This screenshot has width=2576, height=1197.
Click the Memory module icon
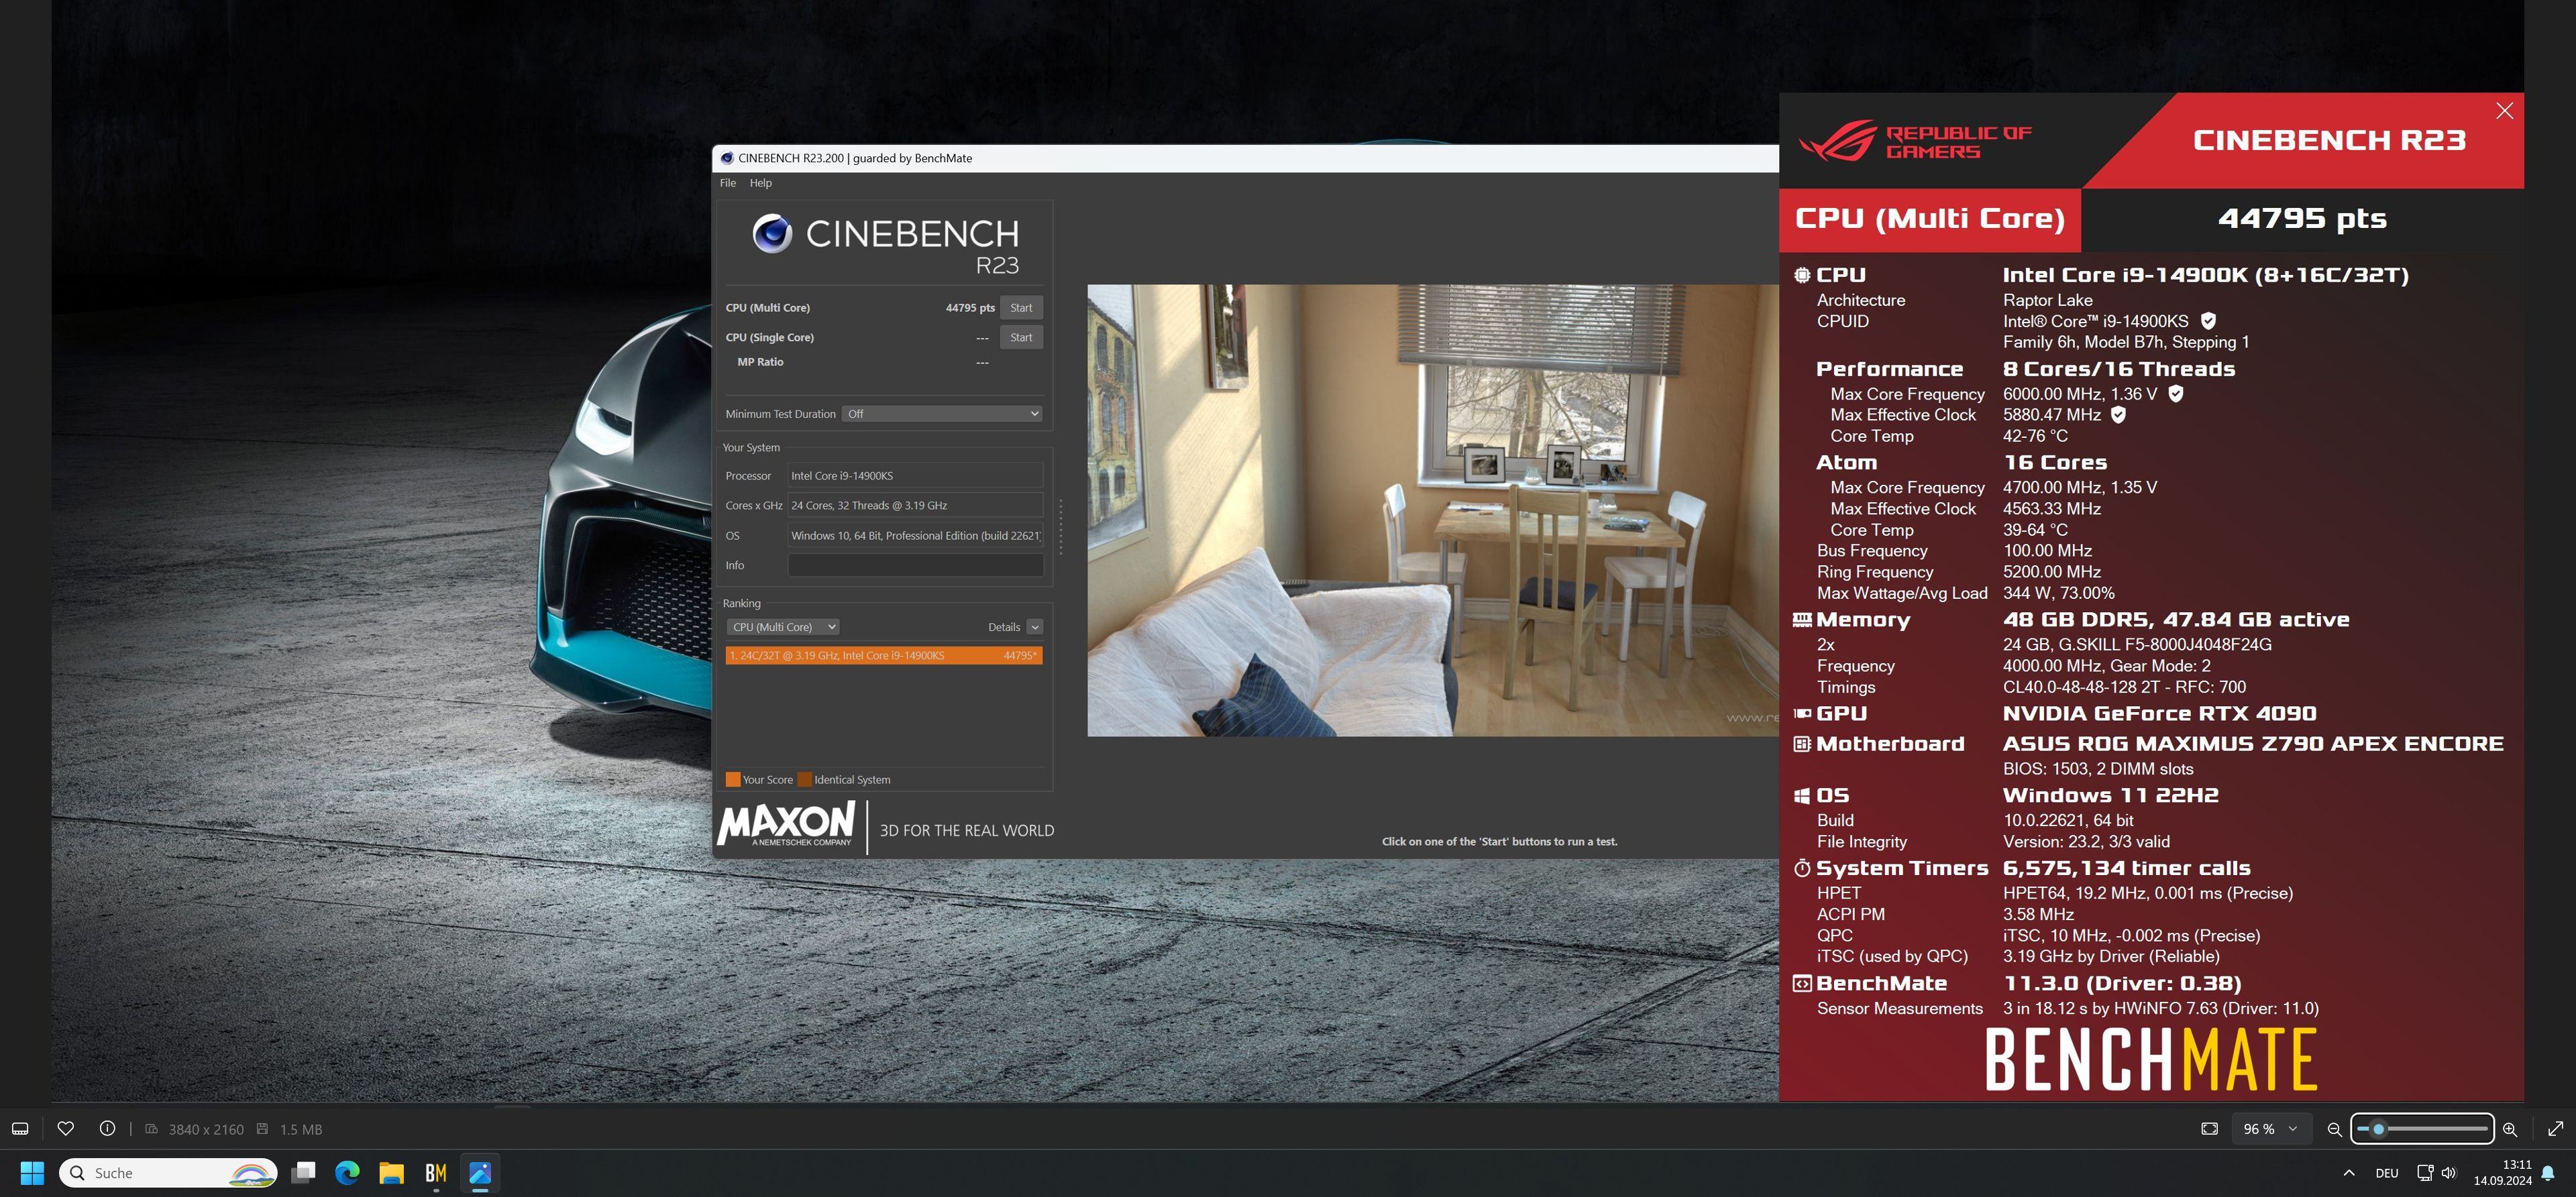coord(1802,620)
